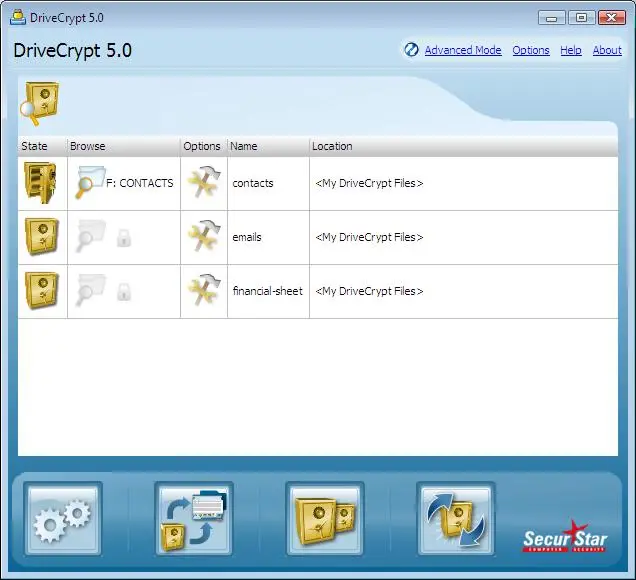Sort by the Name column header
The image size is (636, 580).
point(244,146)
